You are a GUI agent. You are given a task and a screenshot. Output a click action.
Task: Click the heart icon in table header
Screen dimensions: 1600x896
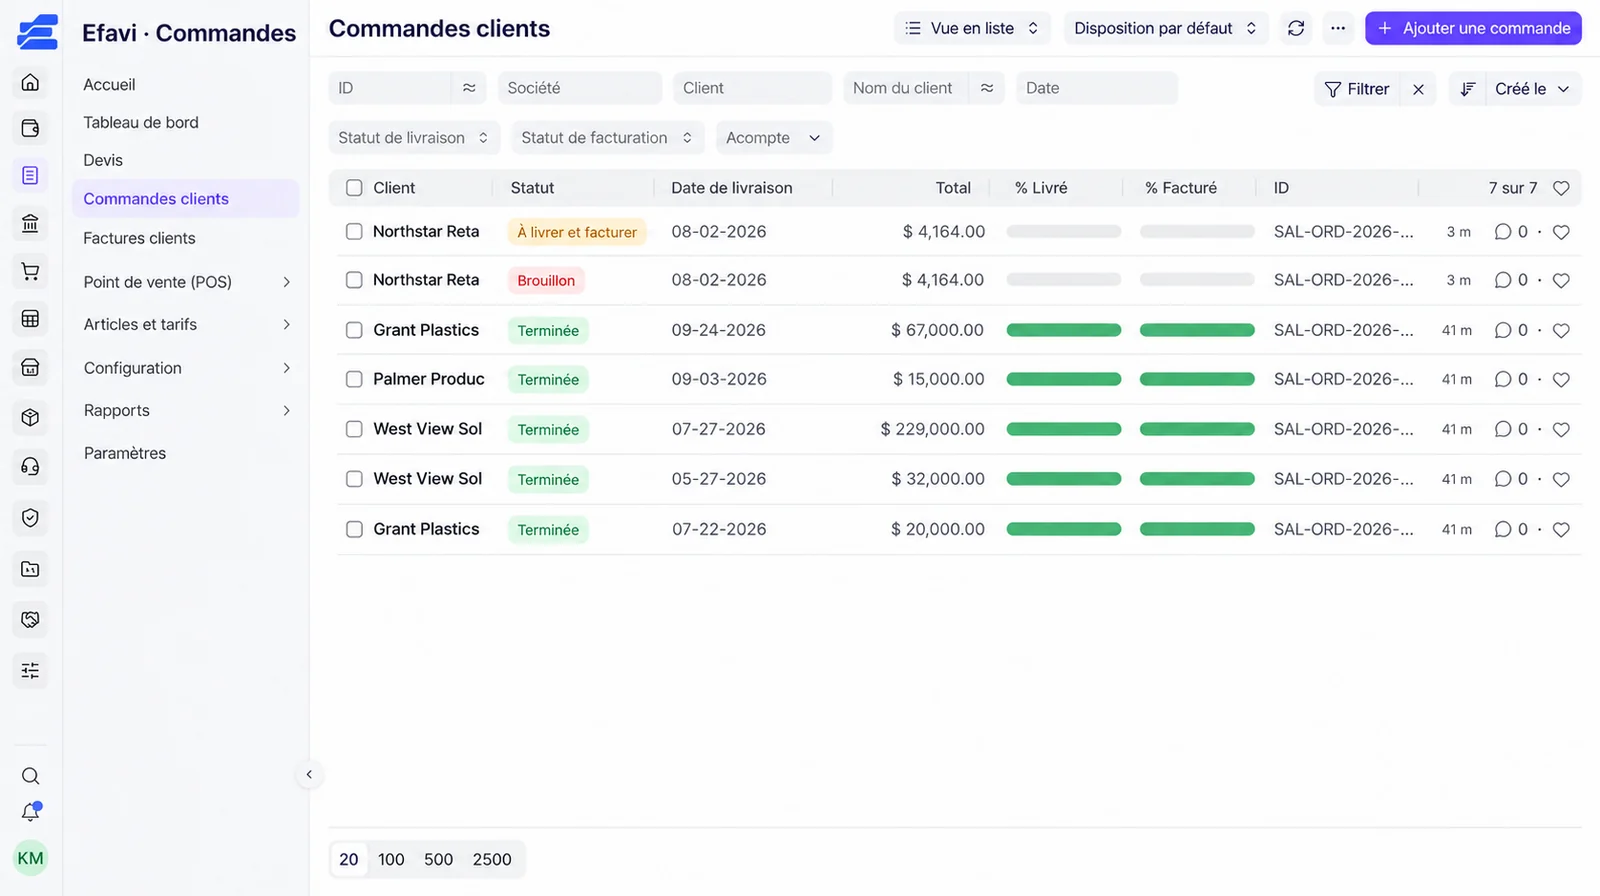[1561, 188]
